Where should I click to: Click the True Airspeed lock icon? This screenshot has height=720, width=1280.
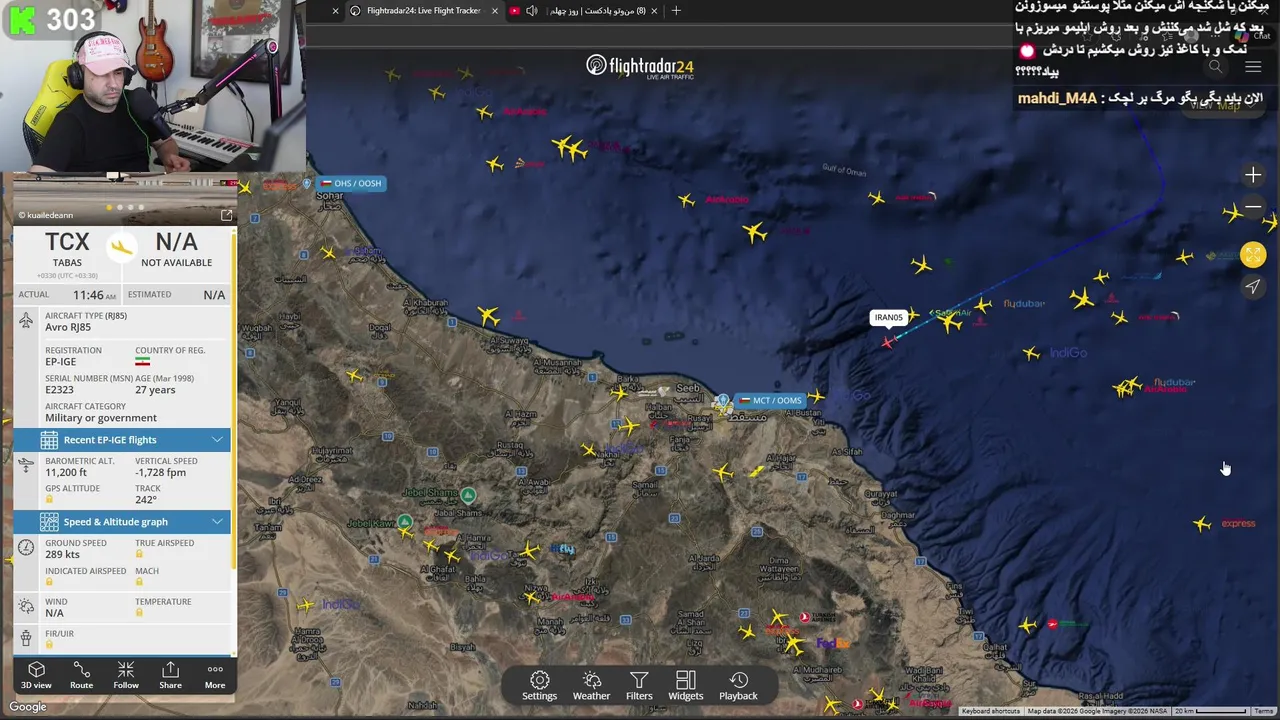(139, 554)
